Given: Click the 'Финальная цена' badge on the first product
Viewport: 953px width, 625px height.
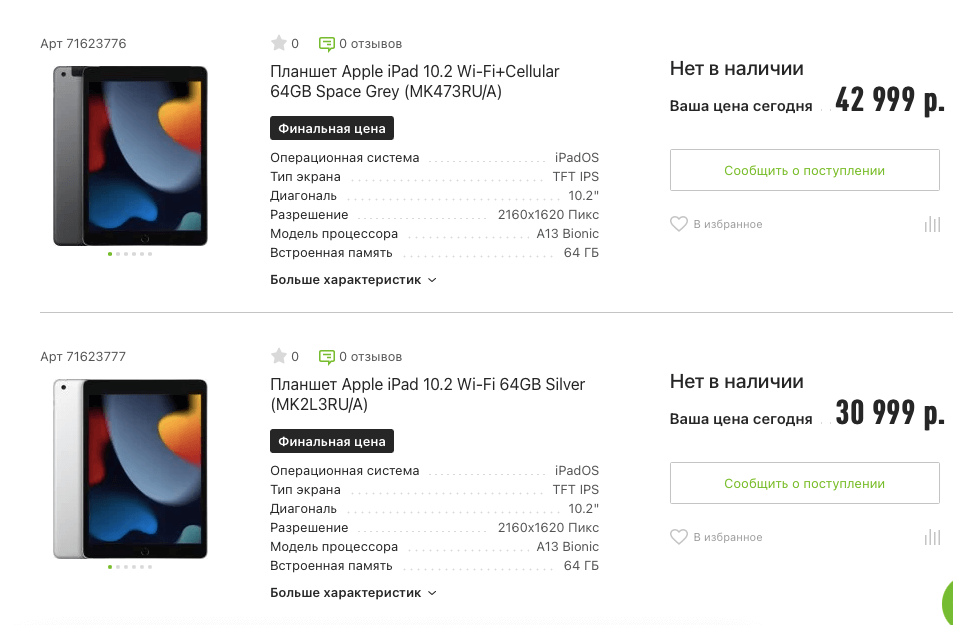Looking at the screenshot, I should (331, 128).
